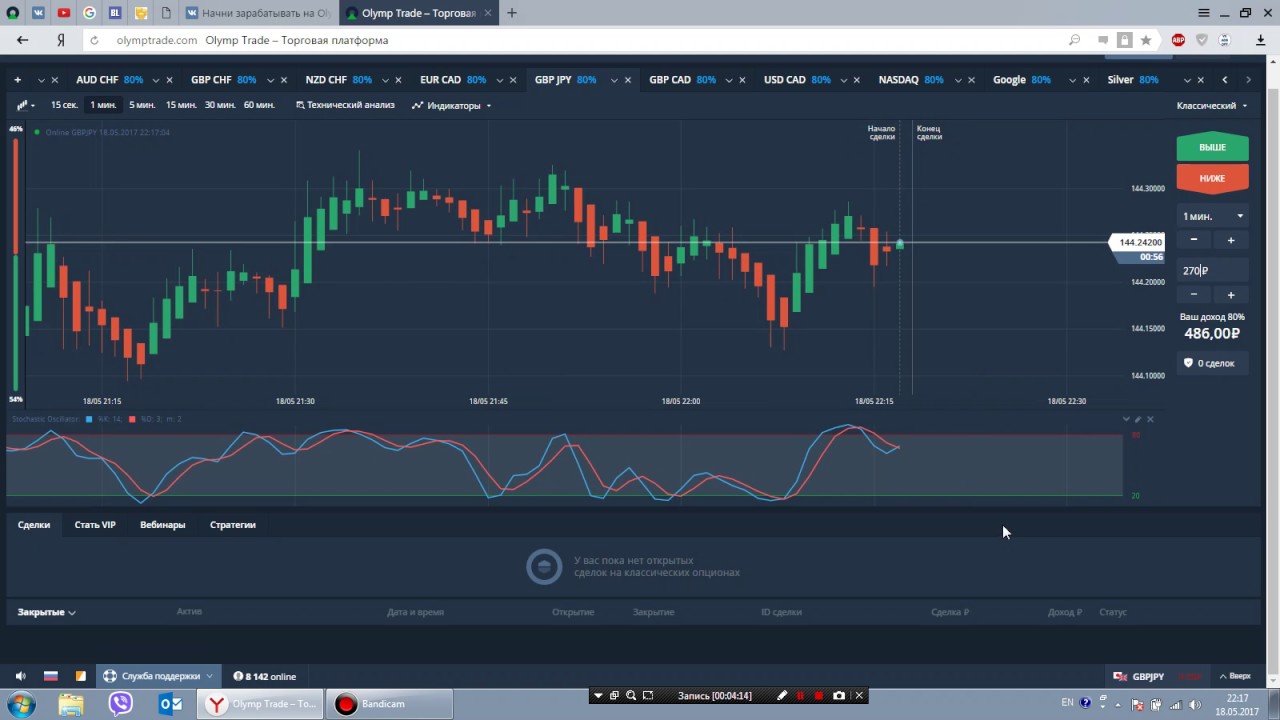Change language via Russian flag icon

[x=51, y=676]
